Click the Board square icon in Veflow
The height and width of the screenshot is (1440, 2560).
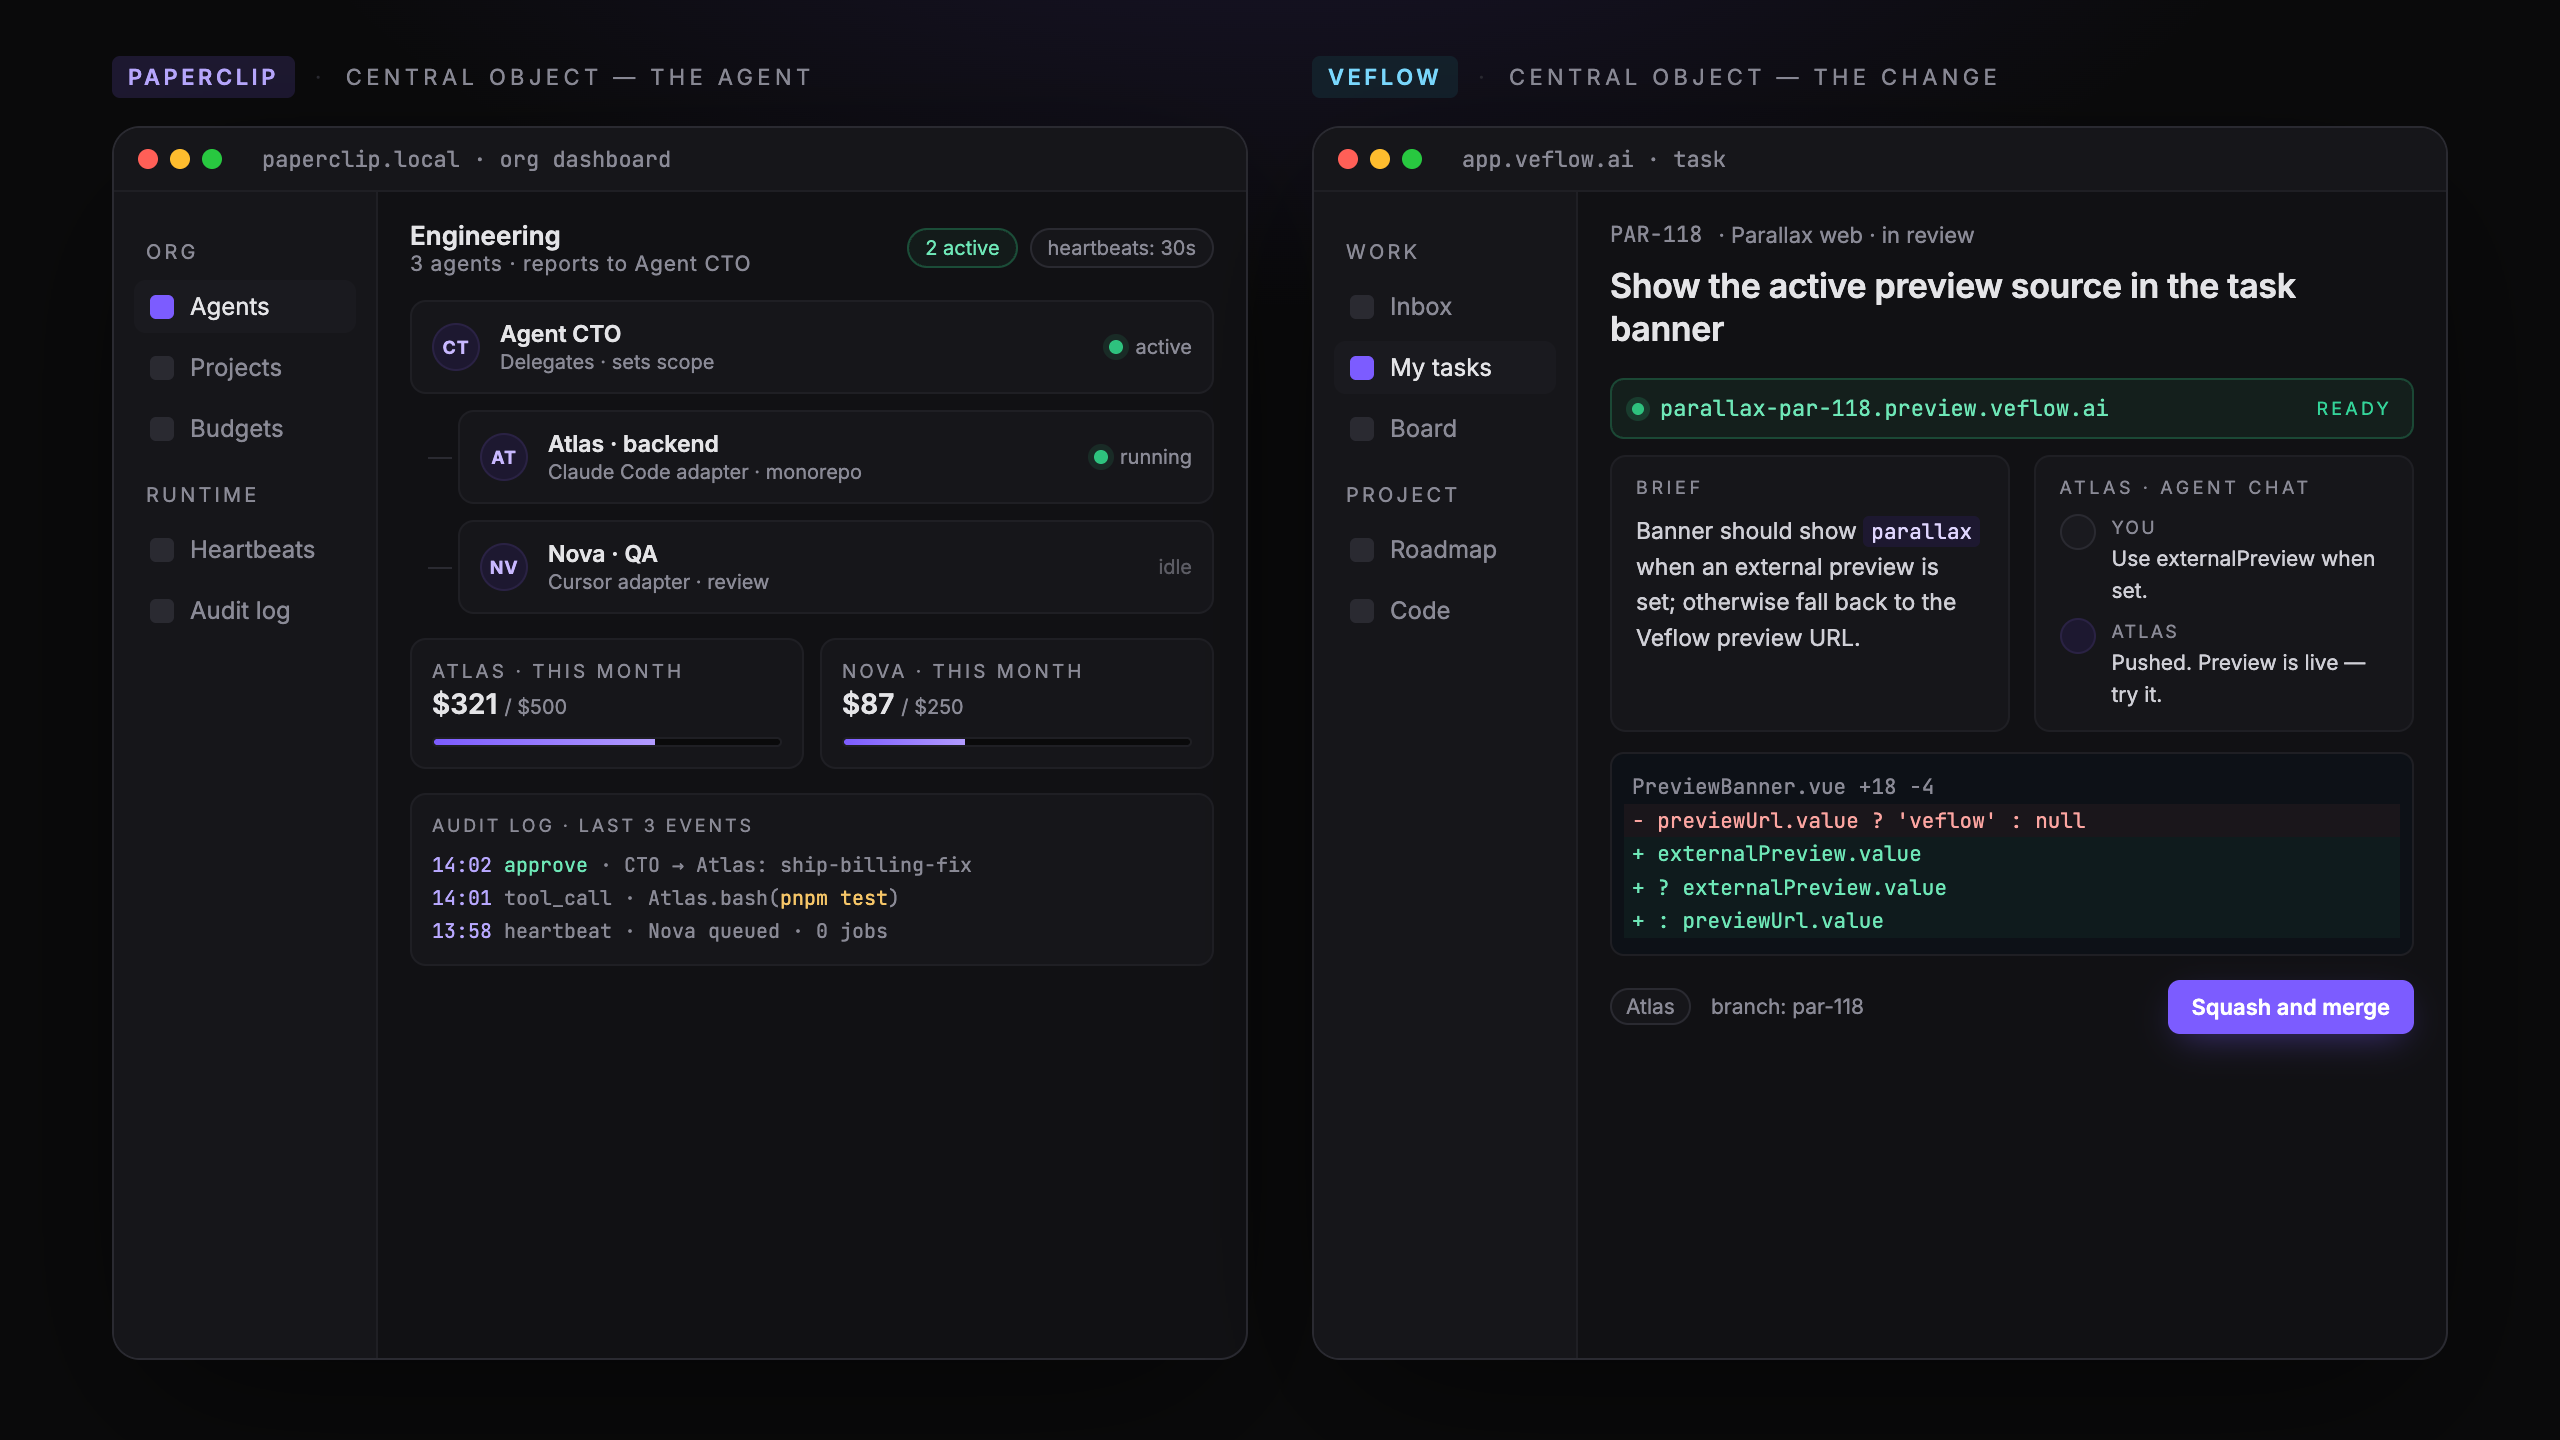point(1362,429)
